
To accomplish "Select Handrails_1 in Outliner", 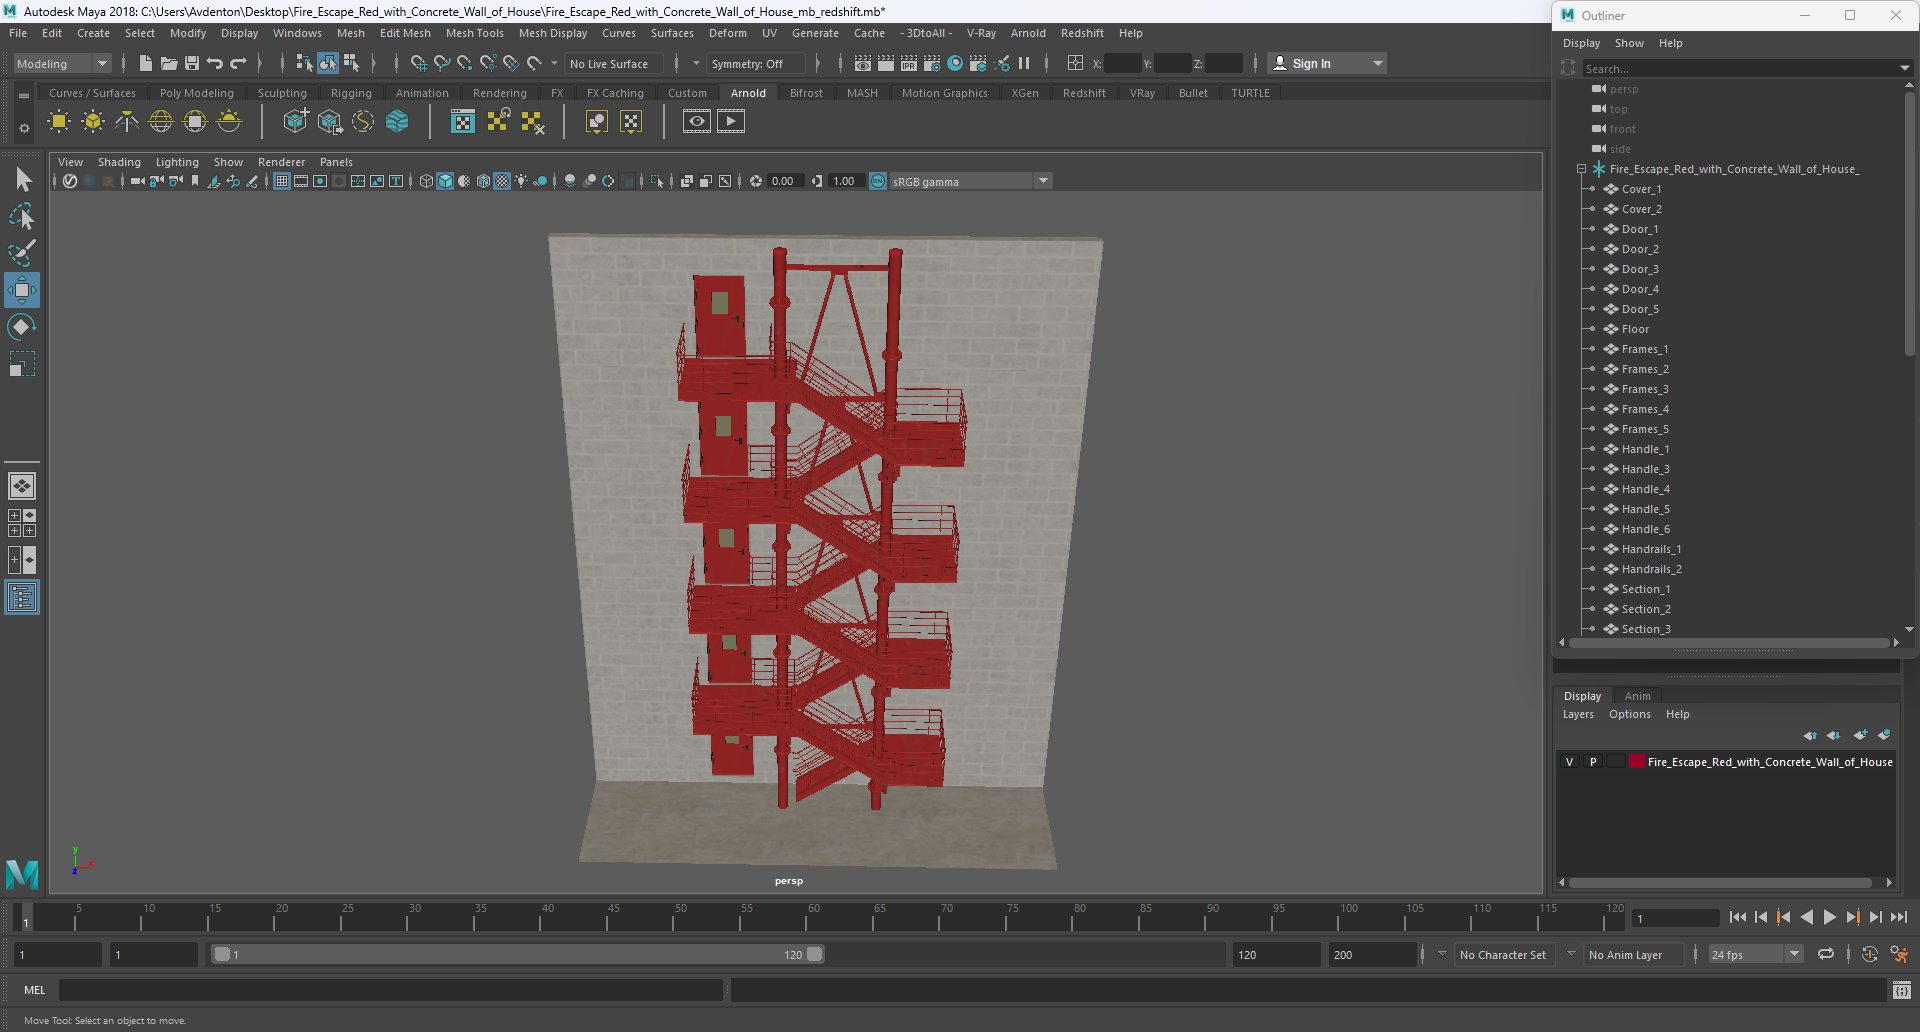I will point(1651,549).
